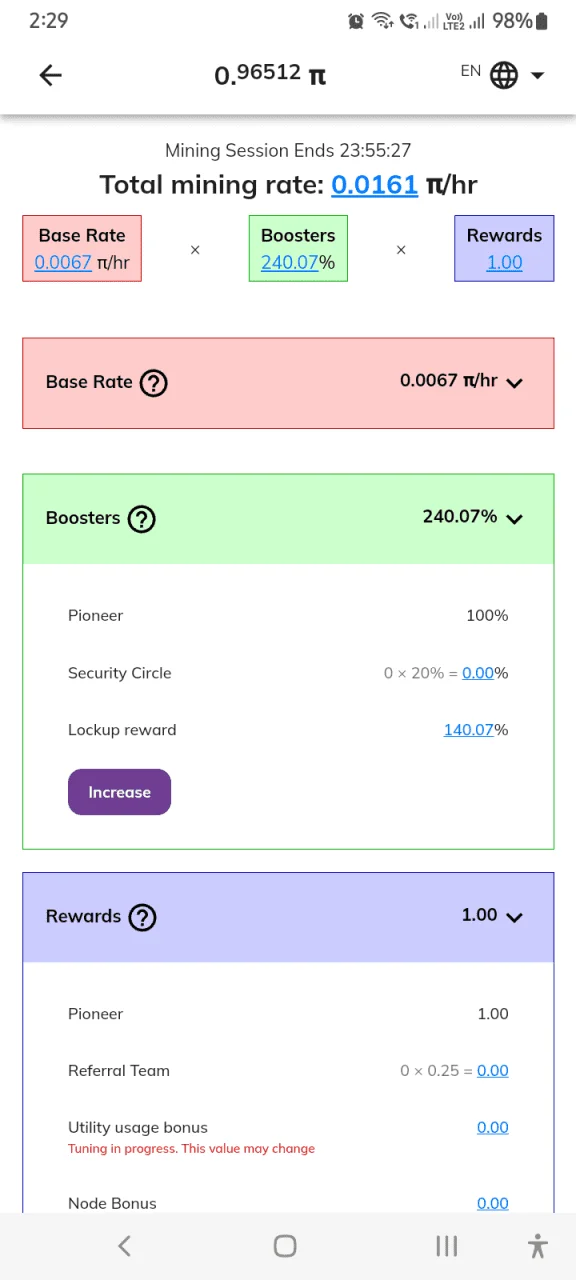Click Security Circle 0.00 link
The width and height of the screenshot is (576, 1280).
click(478, 673)
